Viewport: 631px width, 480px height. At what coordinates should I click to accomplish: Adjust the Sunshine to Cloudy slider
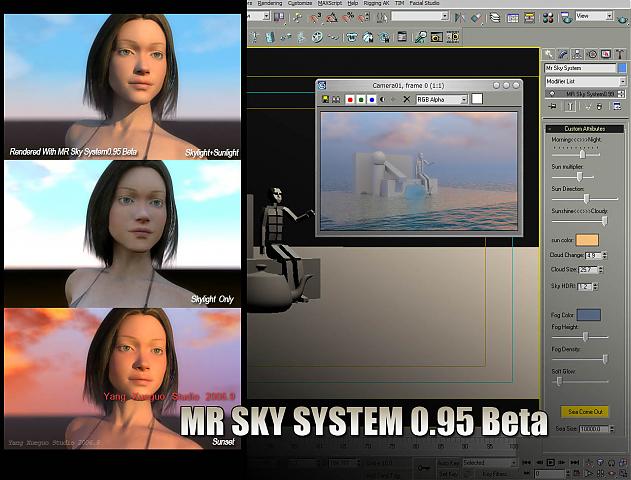tap(604, 221)
